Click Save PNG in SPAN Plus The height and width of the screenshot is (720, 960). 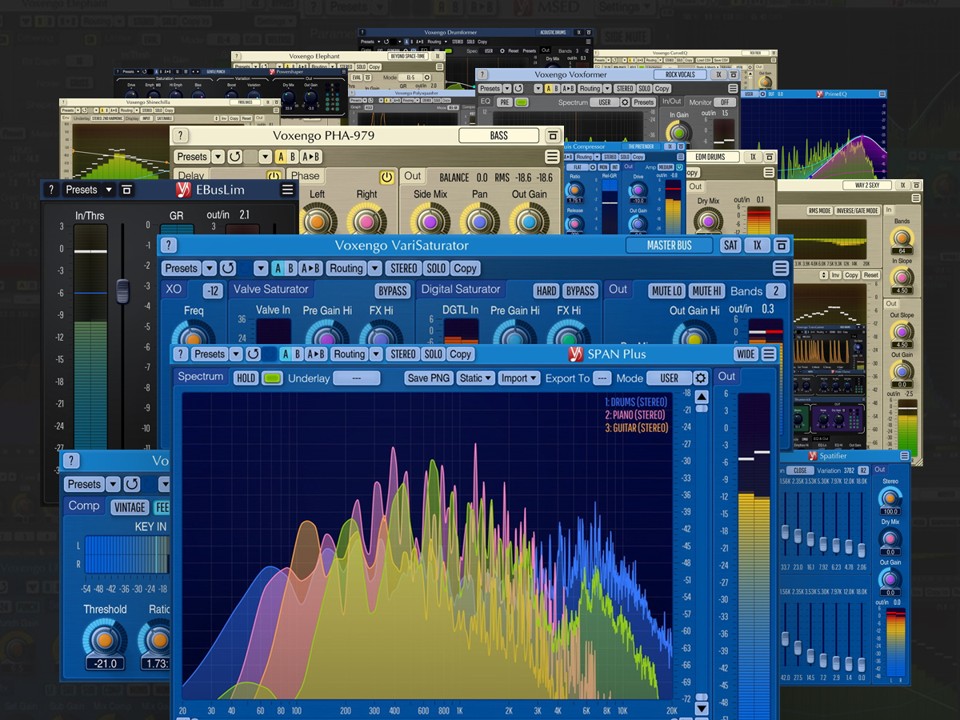(429, 378)
